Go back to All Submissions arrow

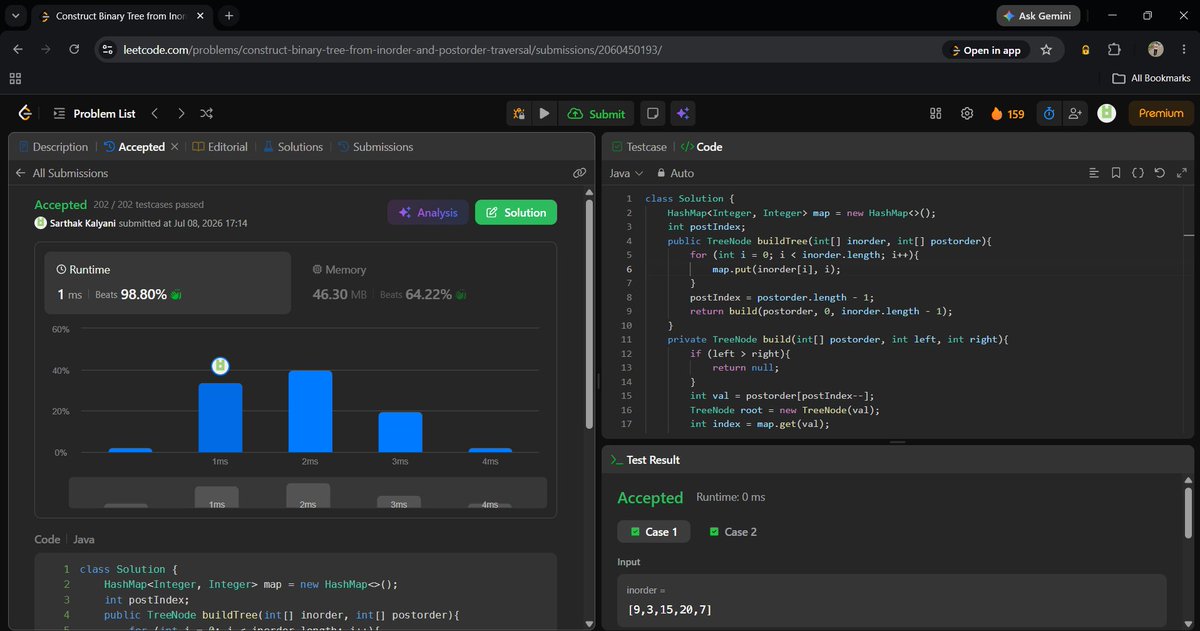point(20,173)
